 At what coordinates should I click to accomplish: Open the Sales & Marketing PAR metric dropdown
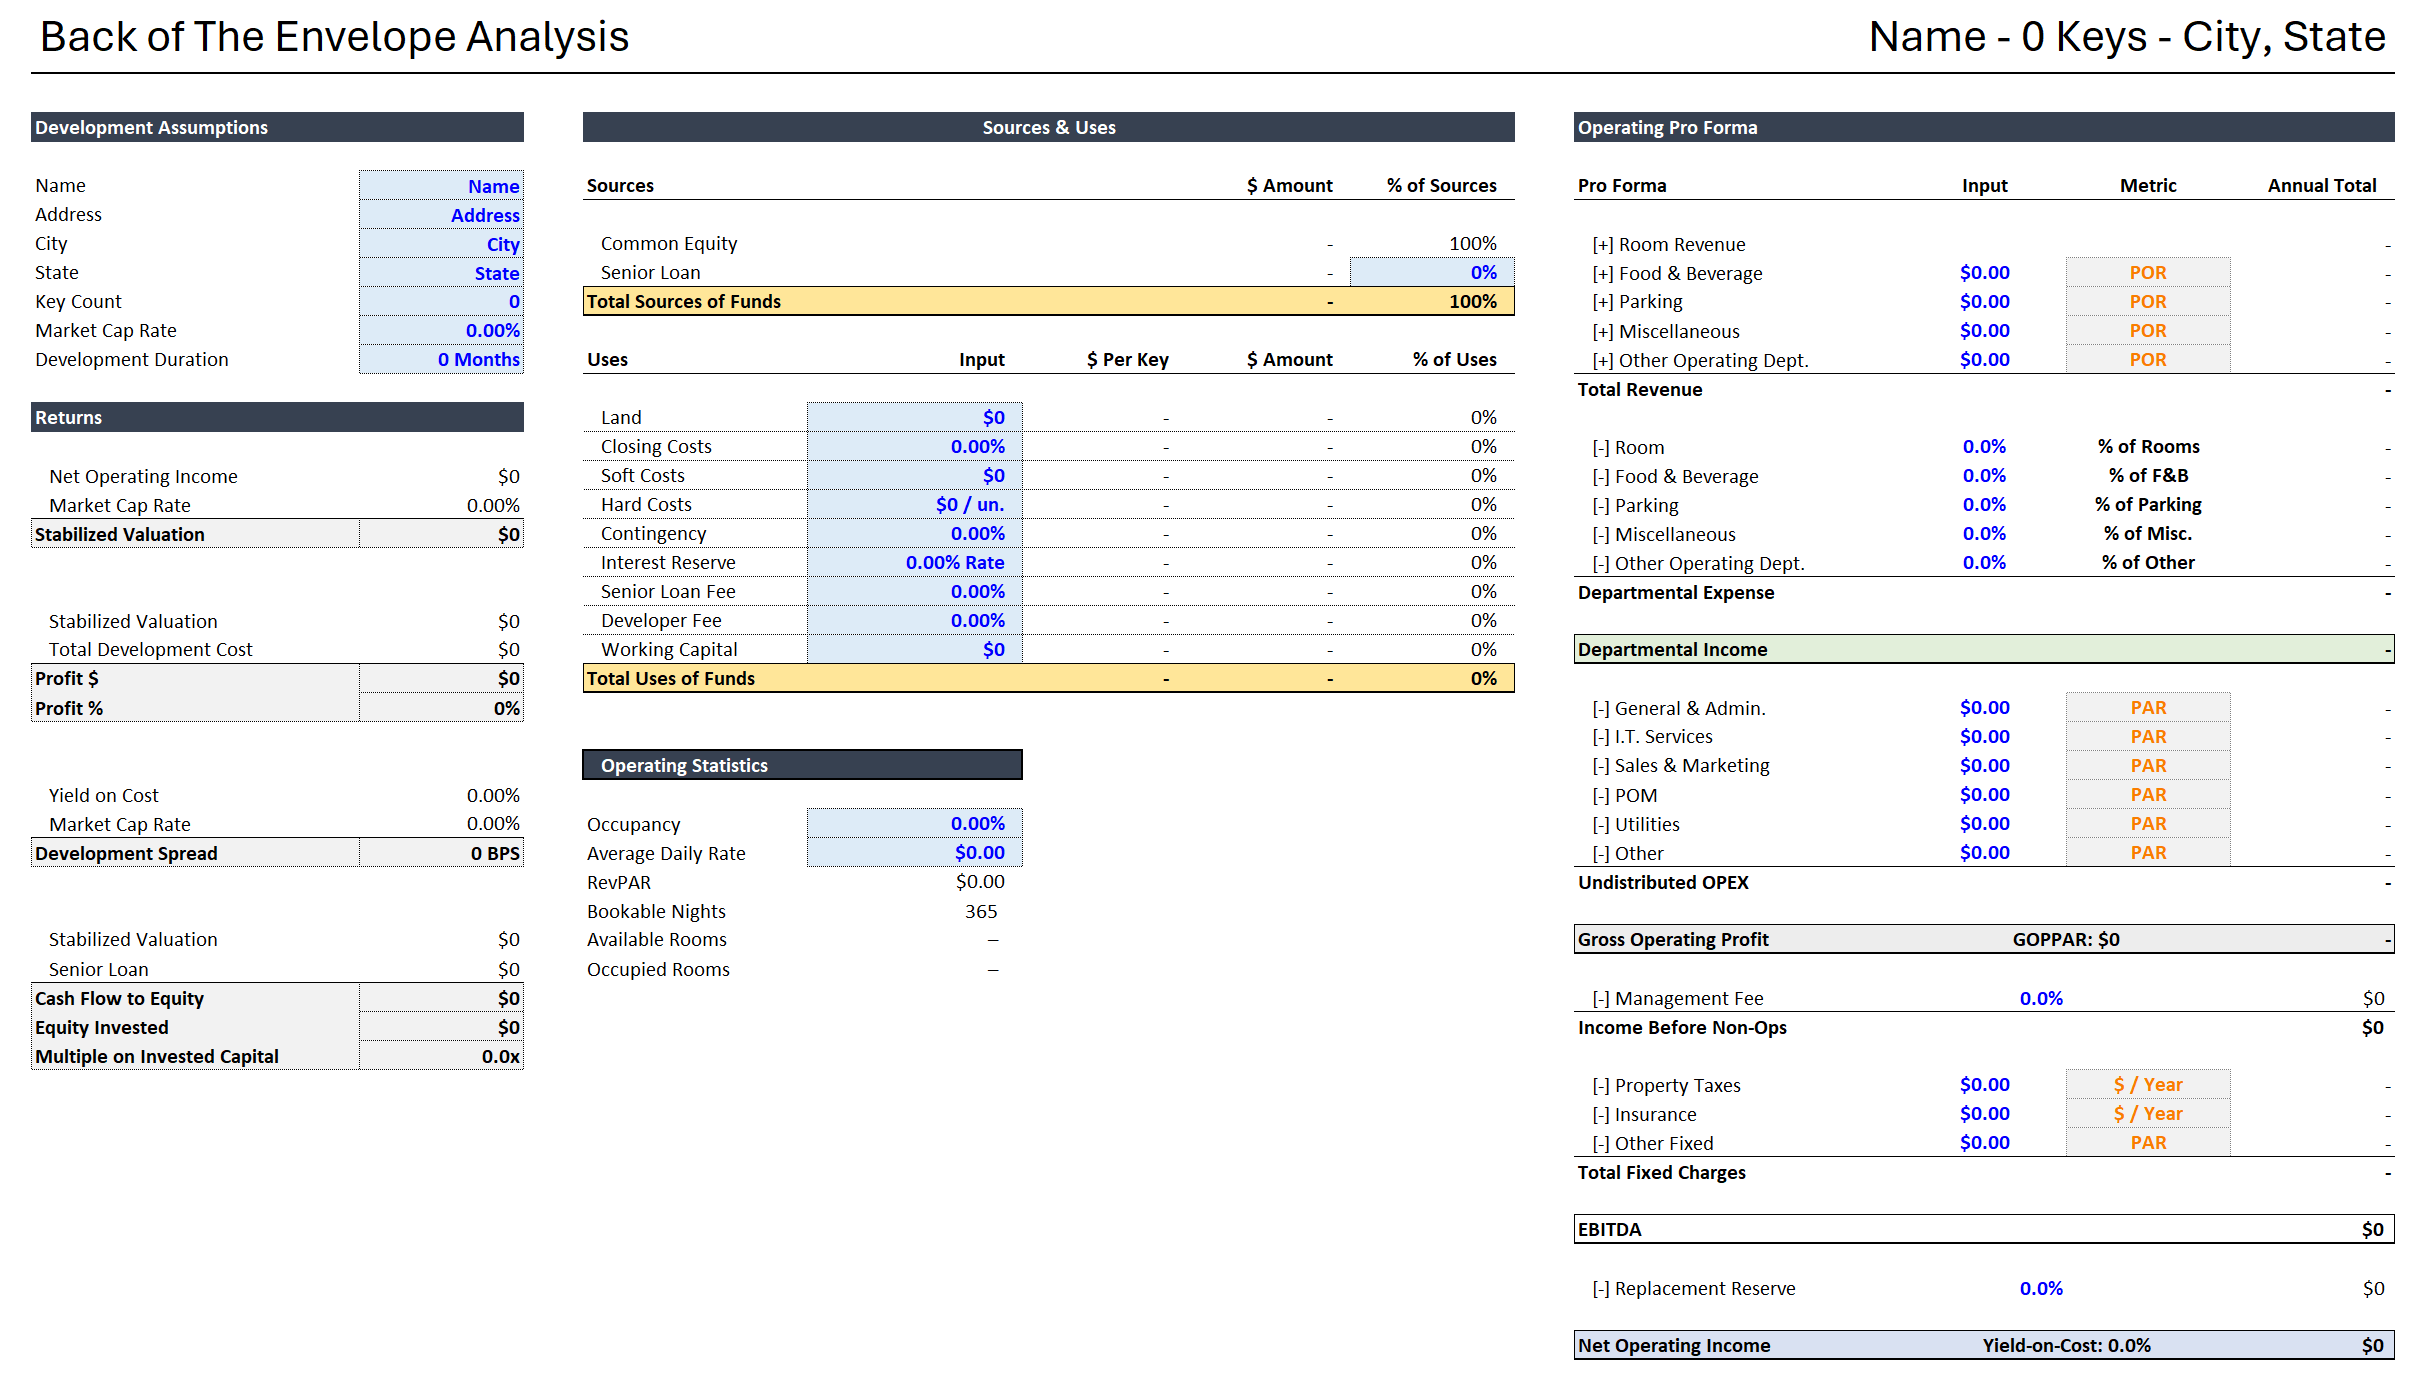click(x=2148, y=766)
